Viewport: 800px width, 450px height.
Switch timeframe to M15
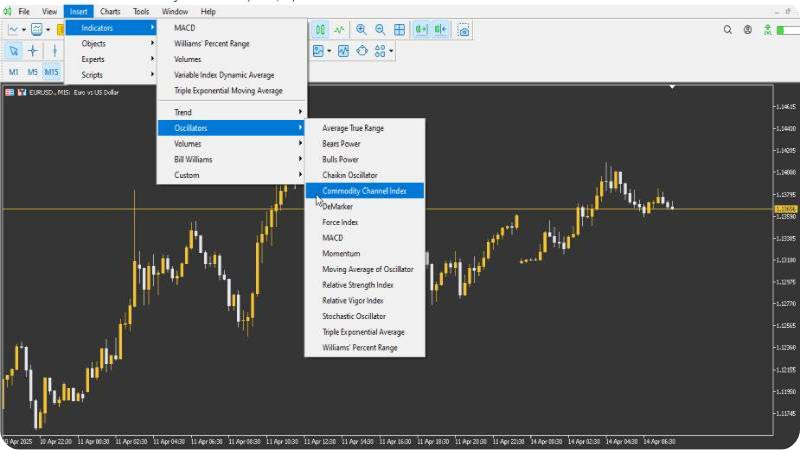click(x=52, y=72)
